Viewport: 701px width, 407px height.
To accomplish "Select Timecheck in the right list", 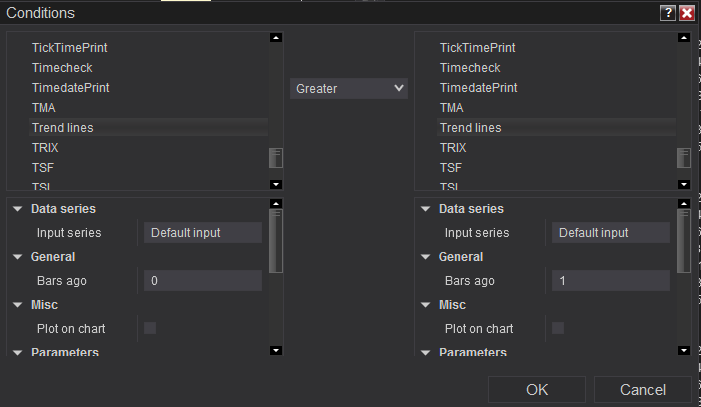I will 470,67.
